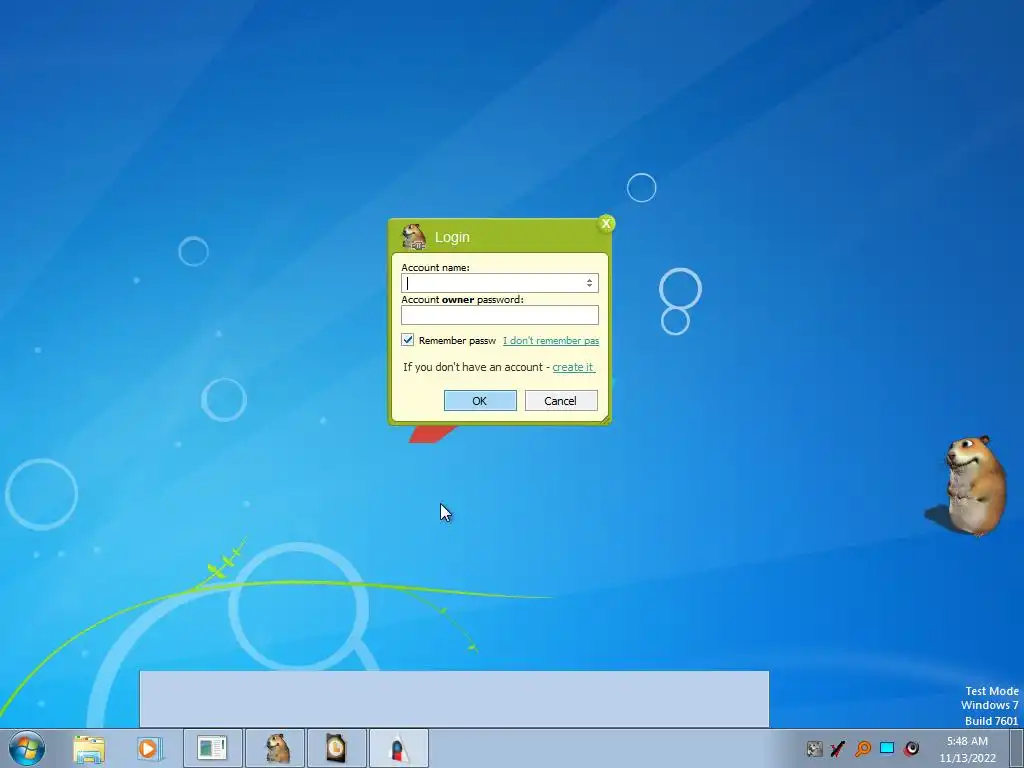
Task: Click the Show desktop strip
Action: [x=1017, y=748]
